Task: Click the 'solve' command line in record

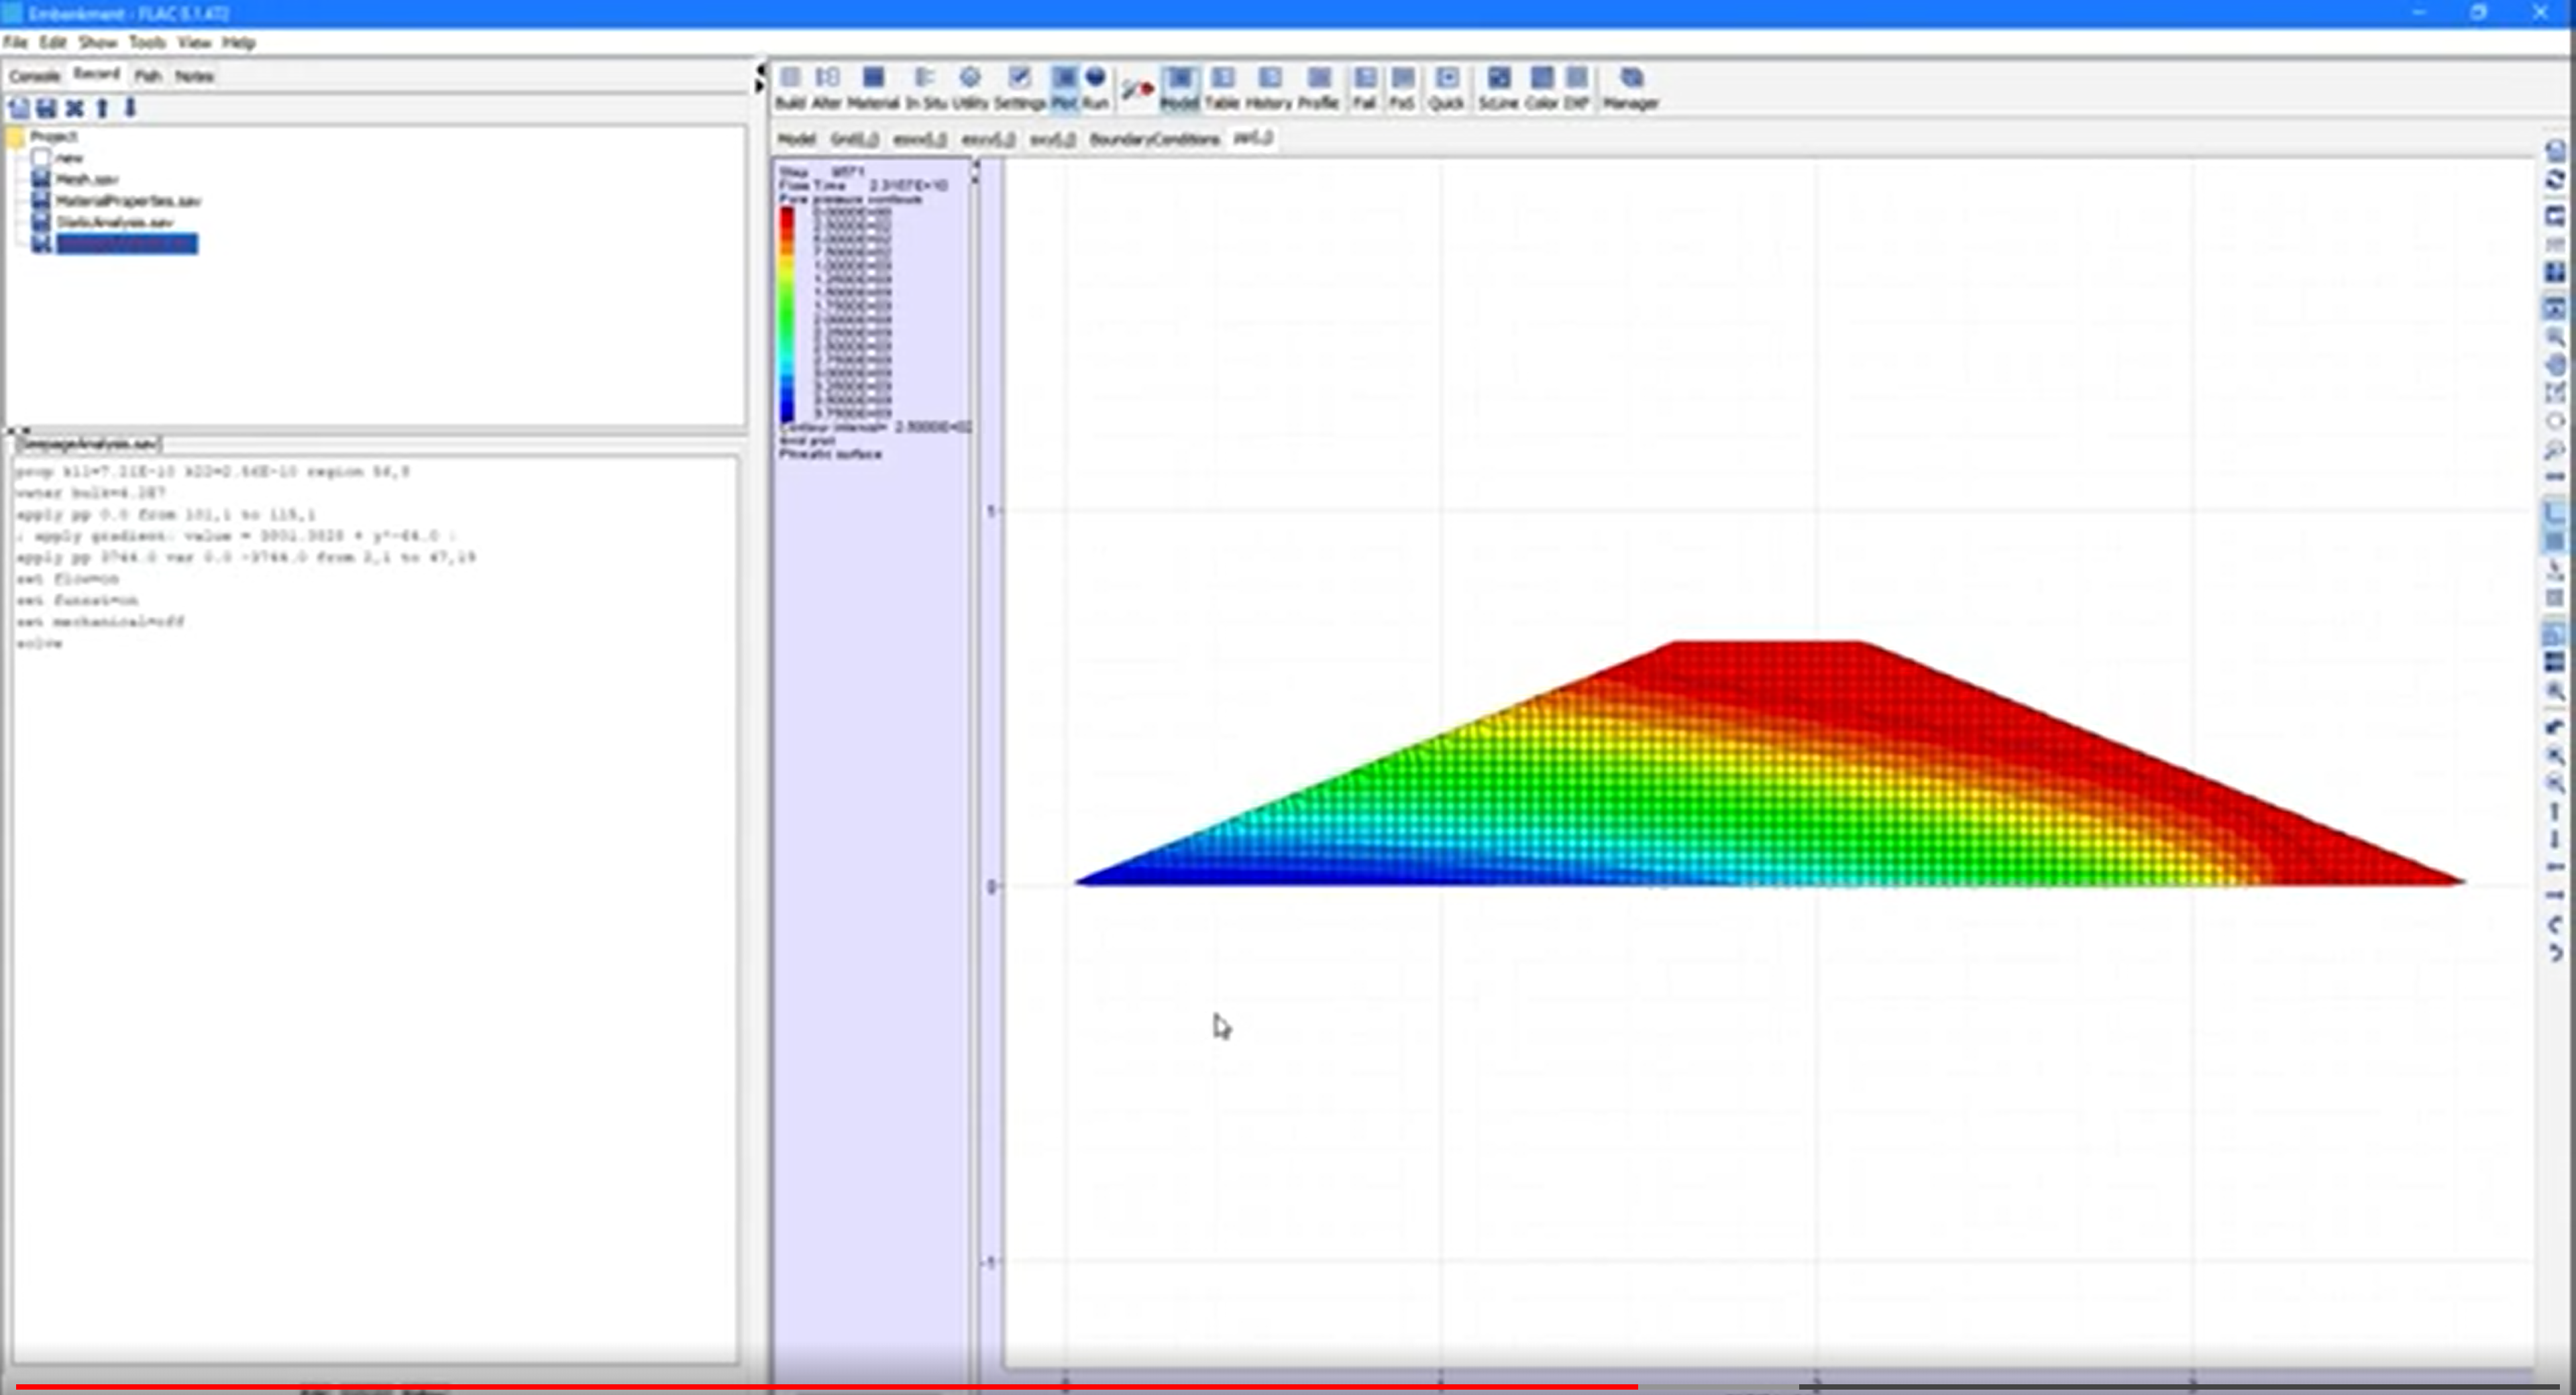Action: (39, 643)
